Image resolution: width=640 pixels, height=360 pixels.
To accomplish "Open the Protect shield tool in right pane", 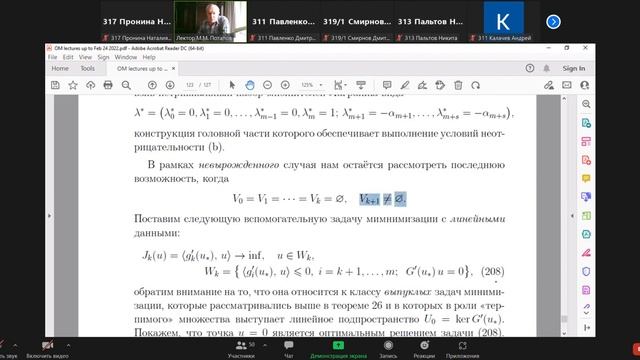I will click(x=586, y=271).
